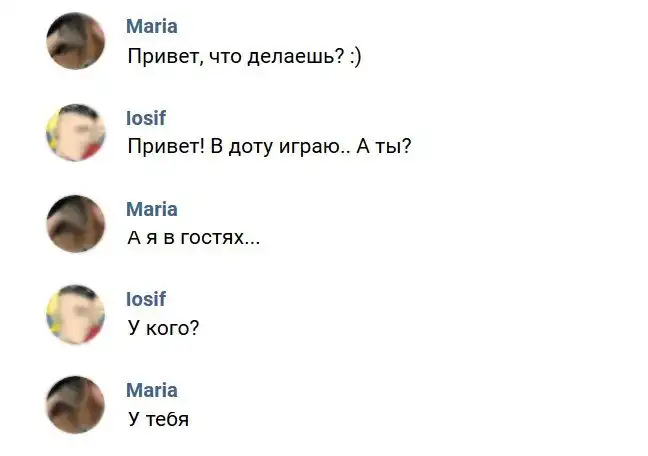Click Maria's avatar beside "Привет, что делаешь?"

click(75, 41)
